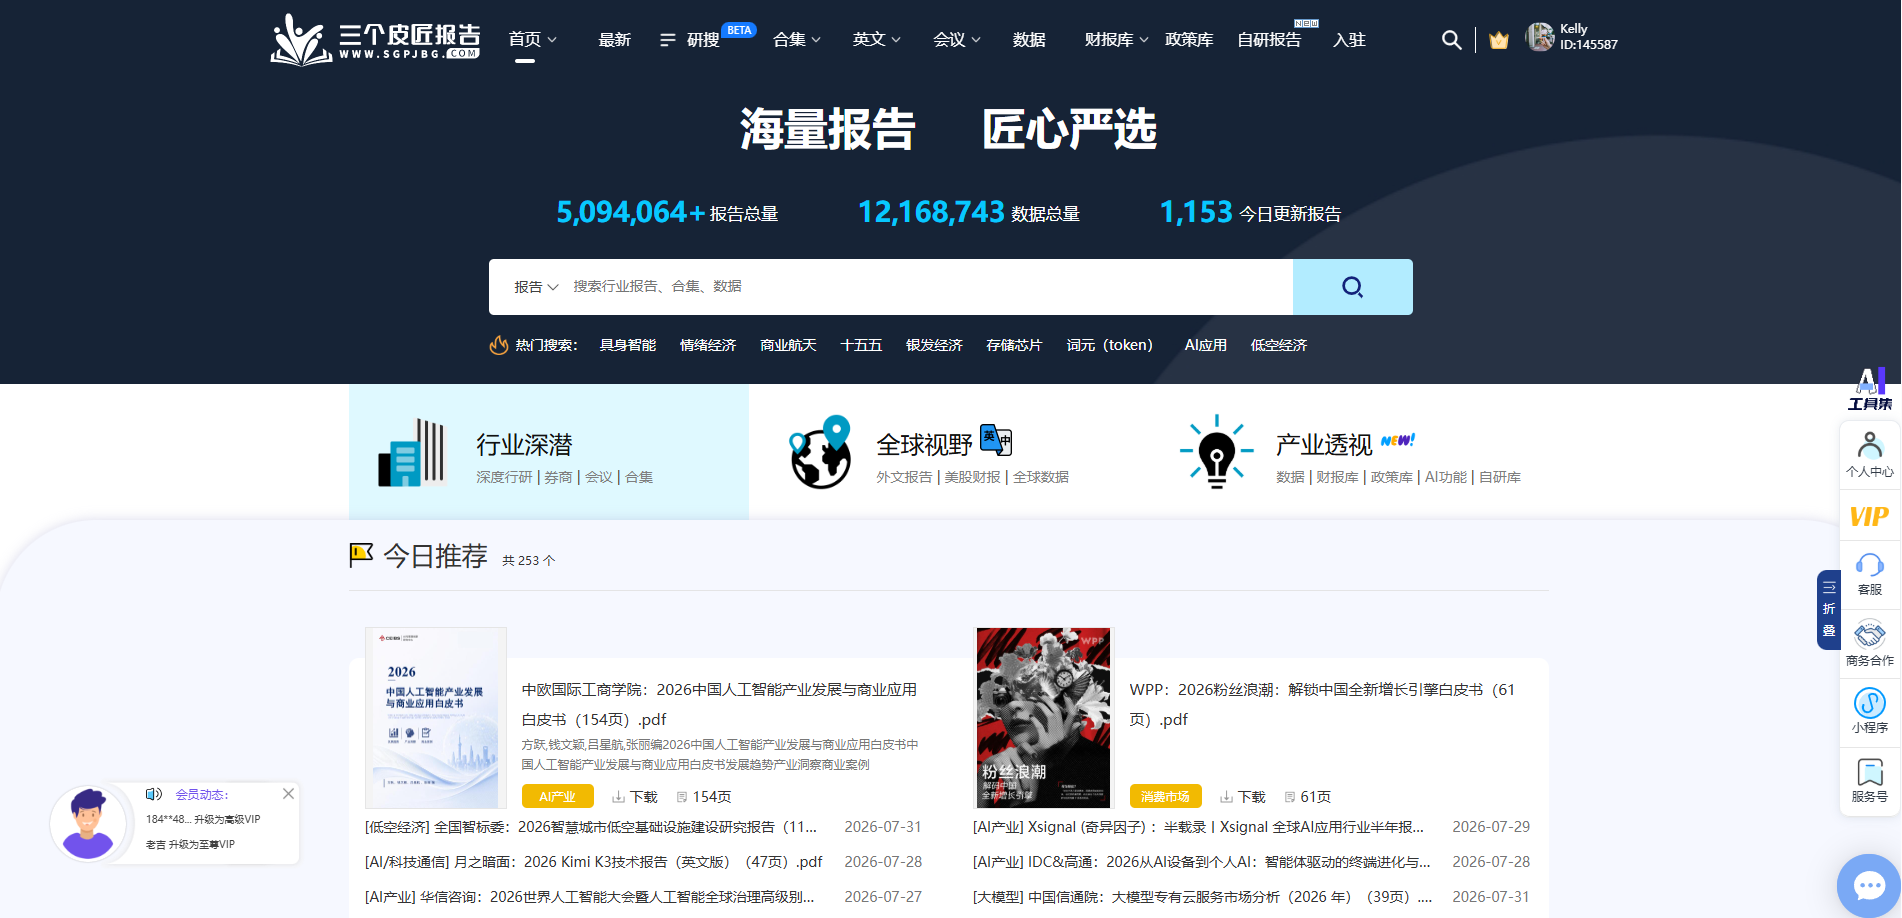
Task: Open the 月之暗面 Kimi K3技术报告 link
Action: pos(594,862)
